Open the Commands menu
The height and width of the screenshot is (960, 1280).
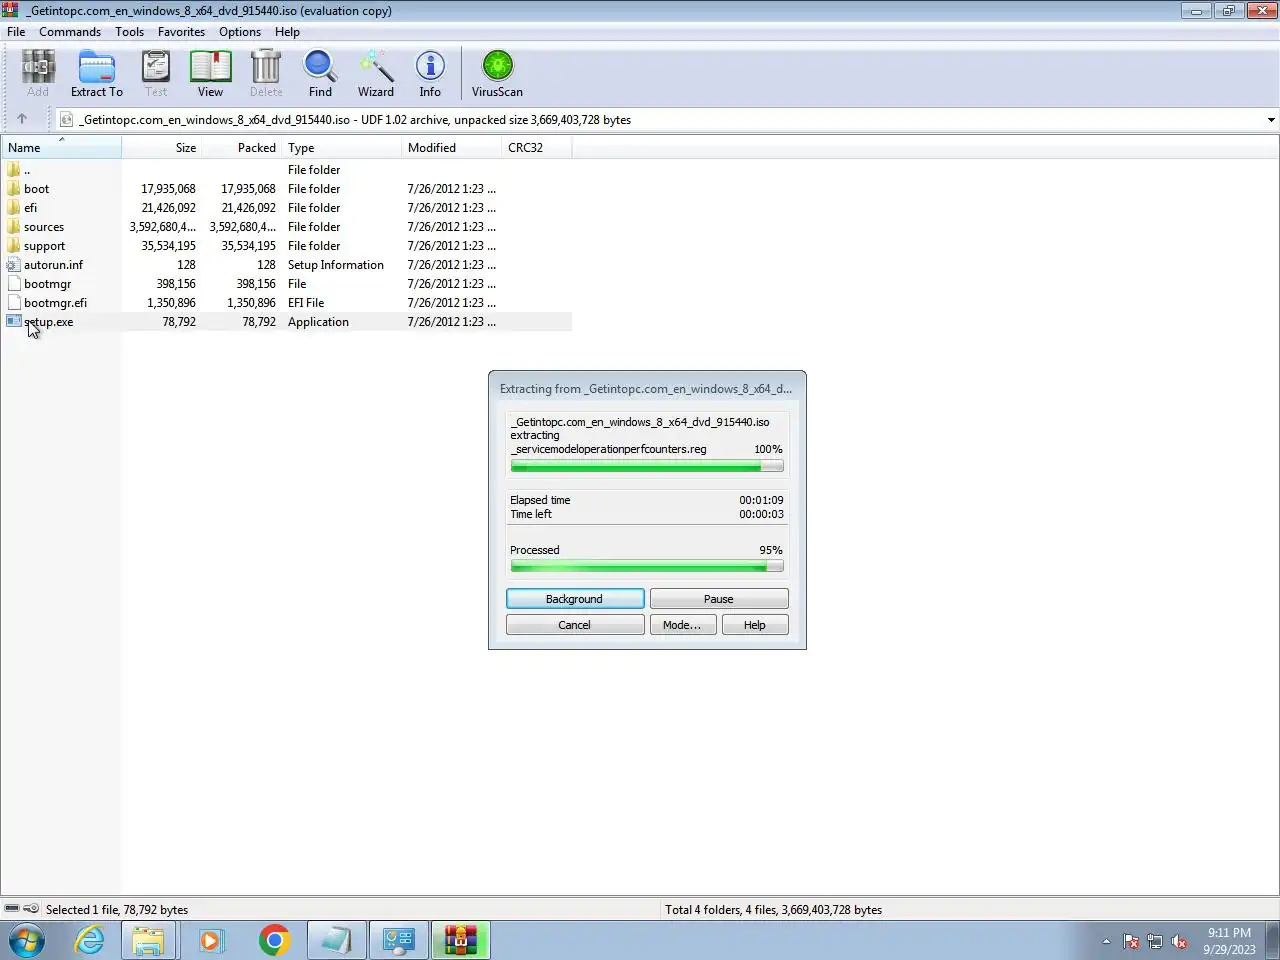pyautogui.click(x=70, y=31)
